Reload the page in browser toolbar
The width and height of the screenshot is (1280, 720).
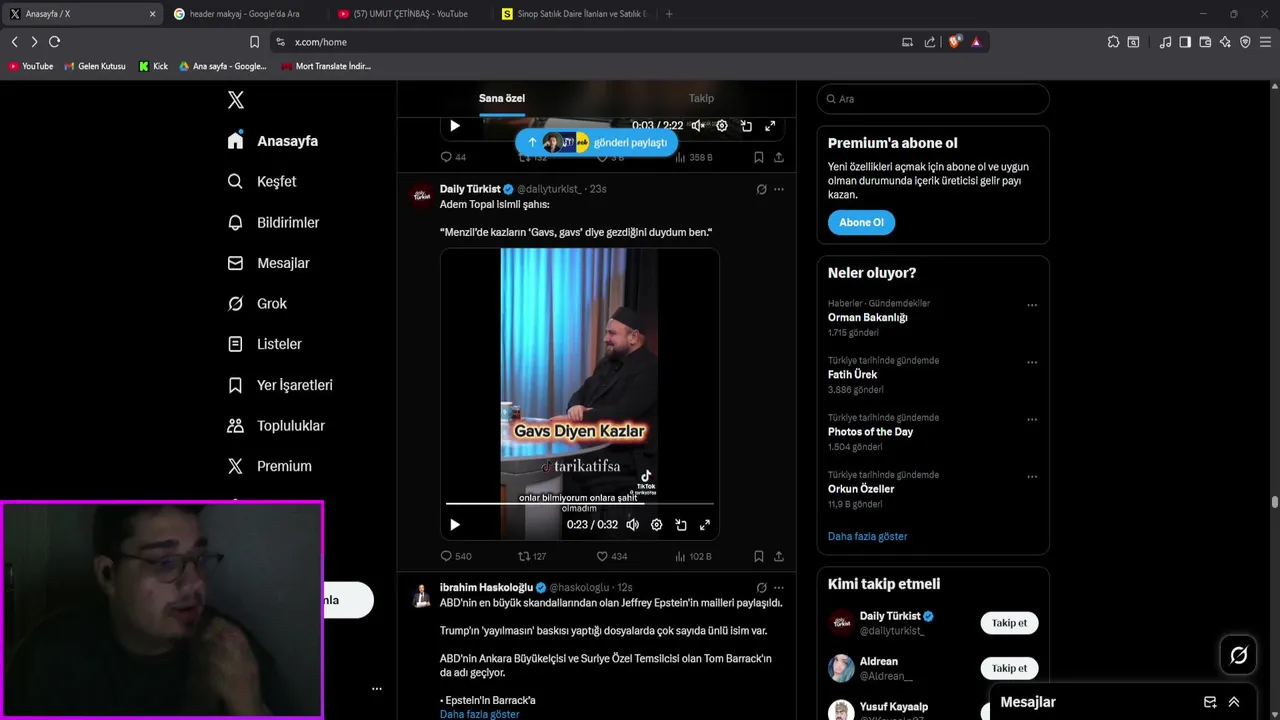coord(54,42)
